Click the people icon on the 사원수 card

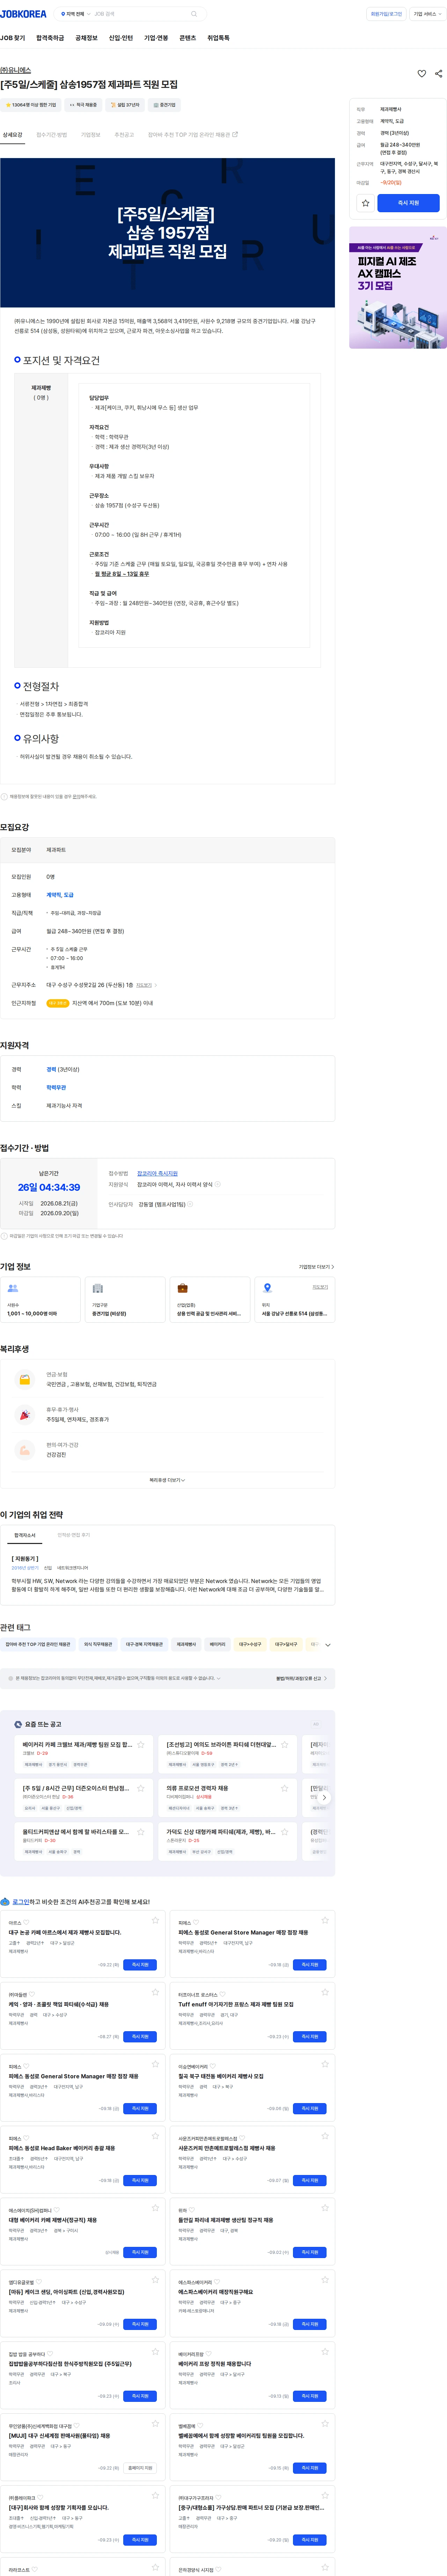click(13, 1288)
